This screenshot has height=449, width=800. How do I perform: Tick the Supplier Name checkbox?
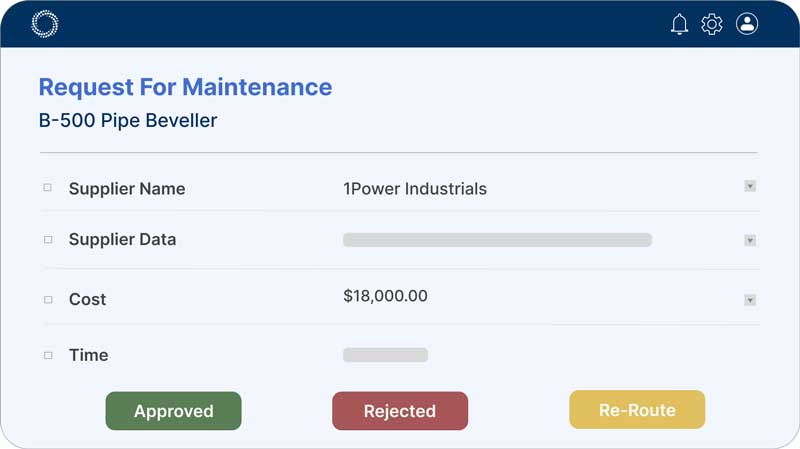pos(47,188)
